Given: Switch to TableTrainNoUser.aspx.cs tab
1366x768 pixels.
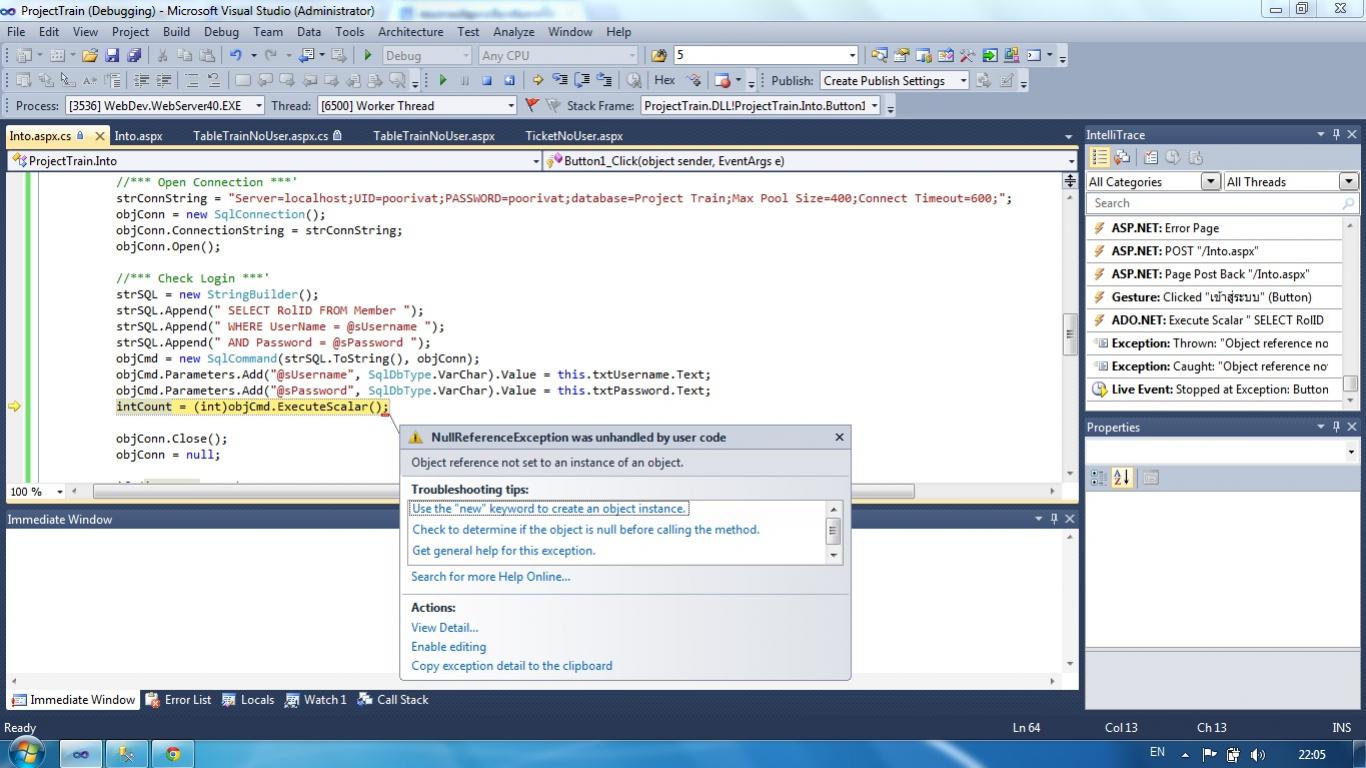Looking at the screenshot, I should pos(267,135).
